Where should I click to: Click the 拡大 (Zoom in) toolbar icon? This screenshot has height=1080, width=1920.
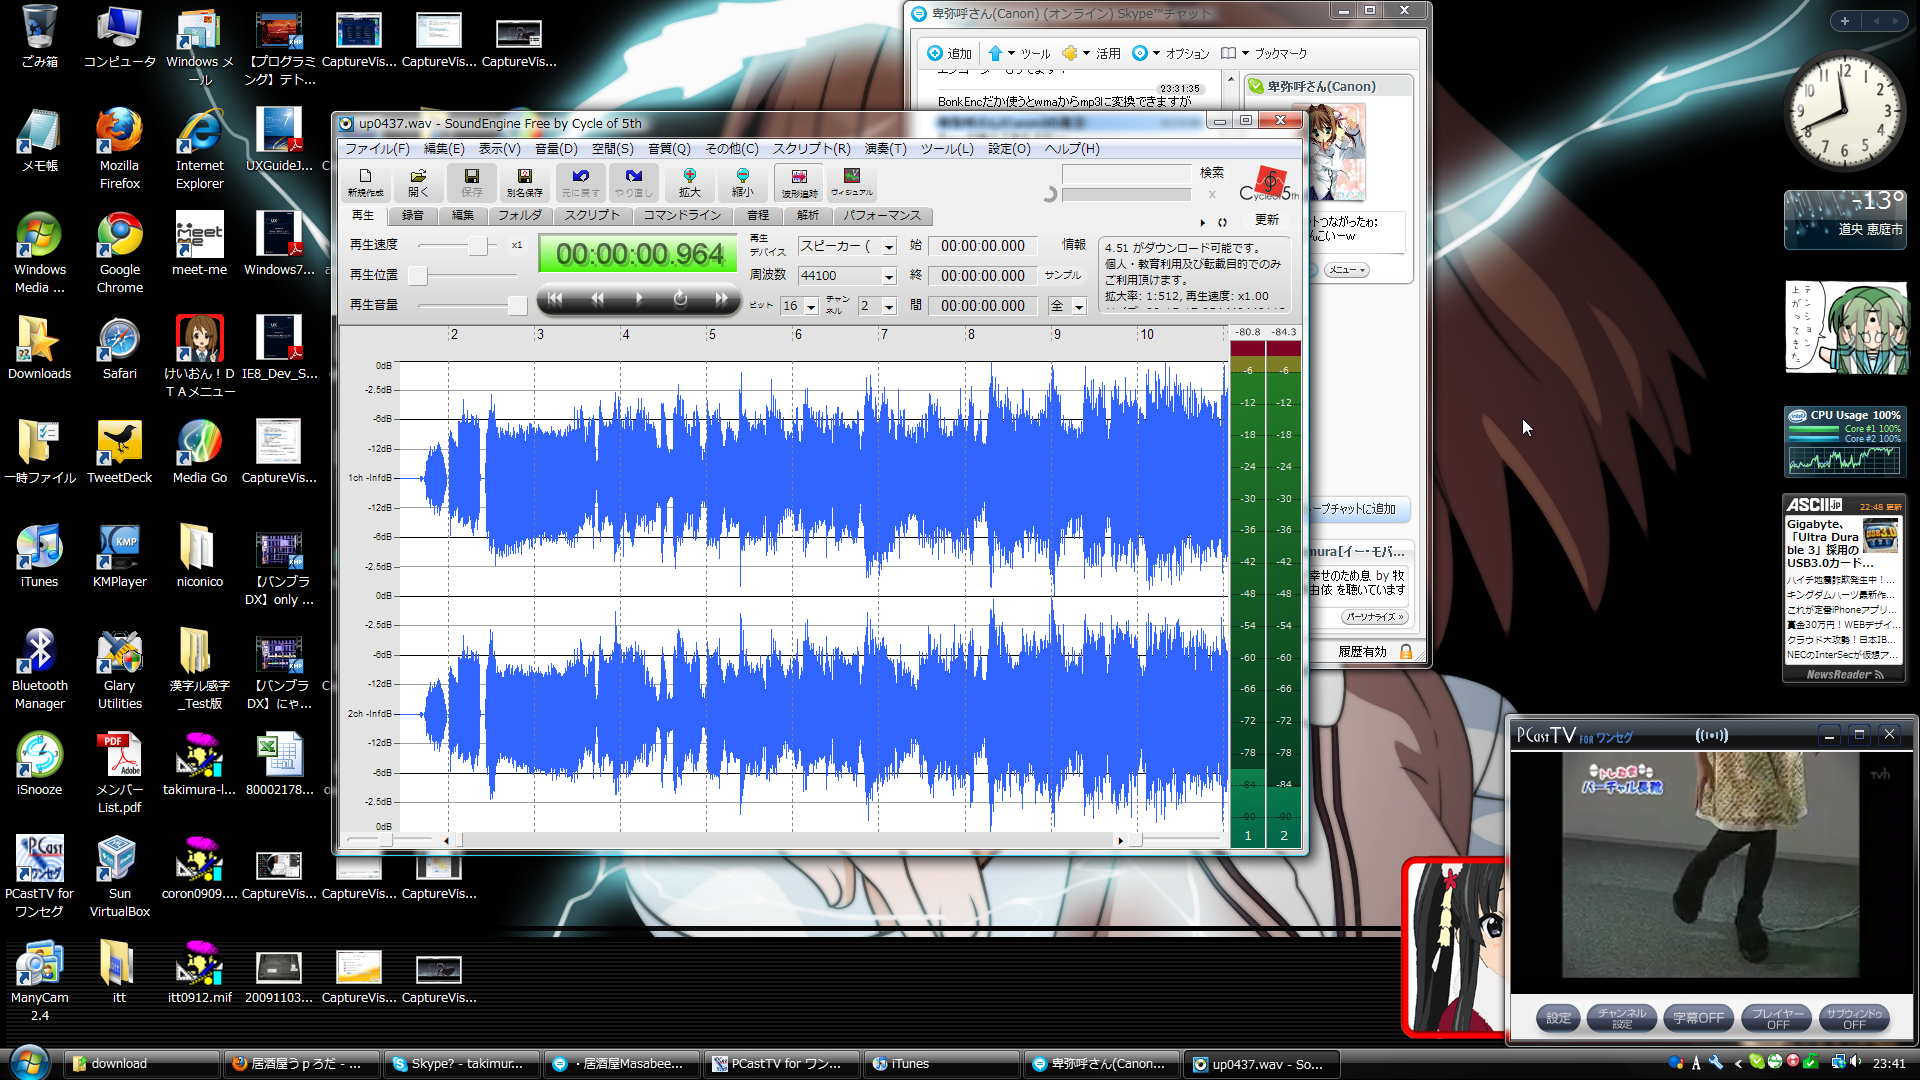(690, 182)
